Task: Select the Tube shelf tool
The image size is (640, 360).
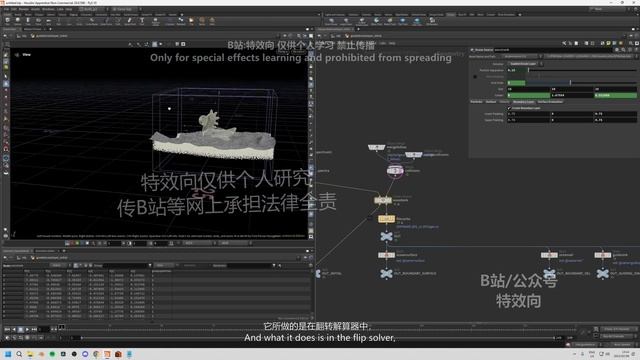Action: [x=28, y=21]
